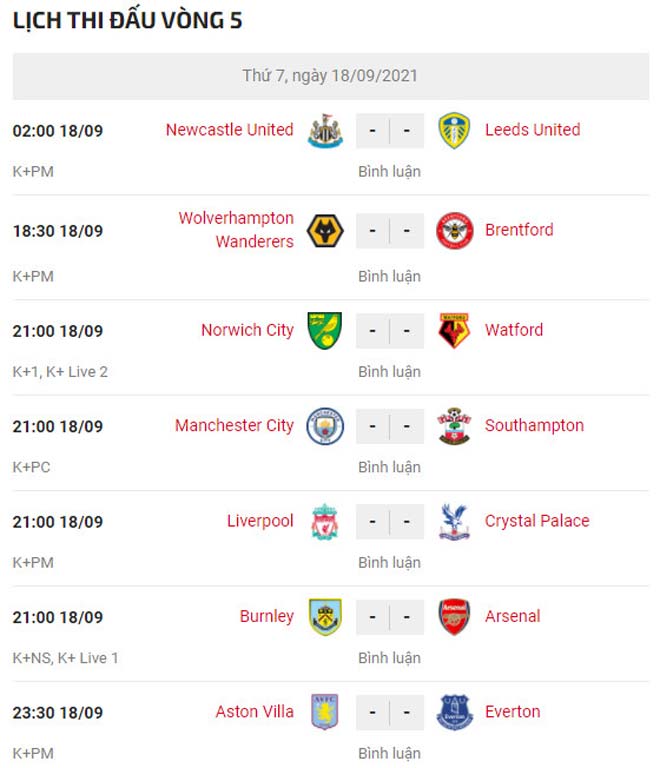Open Bình luận under Liverpool vs Crystal Palace

[389, 562]
